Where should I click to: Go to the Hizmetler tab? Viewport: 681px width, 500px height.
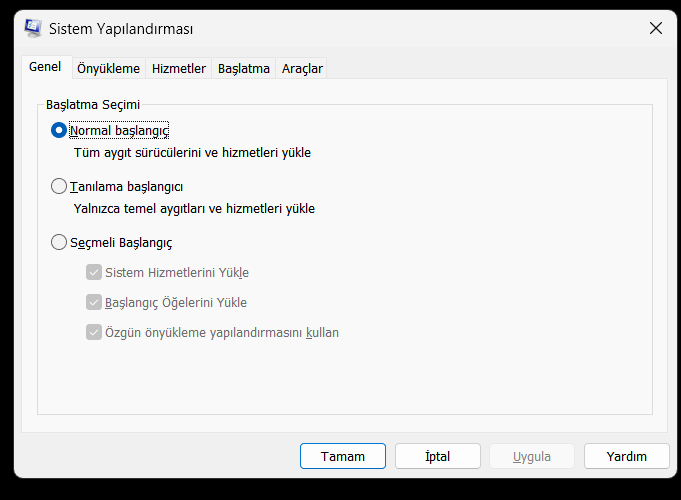click(179, 68)
